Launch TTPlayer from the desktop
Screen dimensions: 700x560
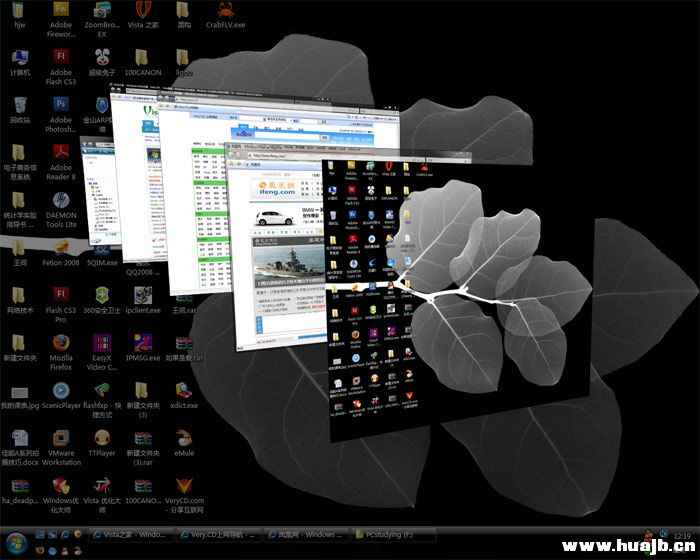tap(102, 440)
